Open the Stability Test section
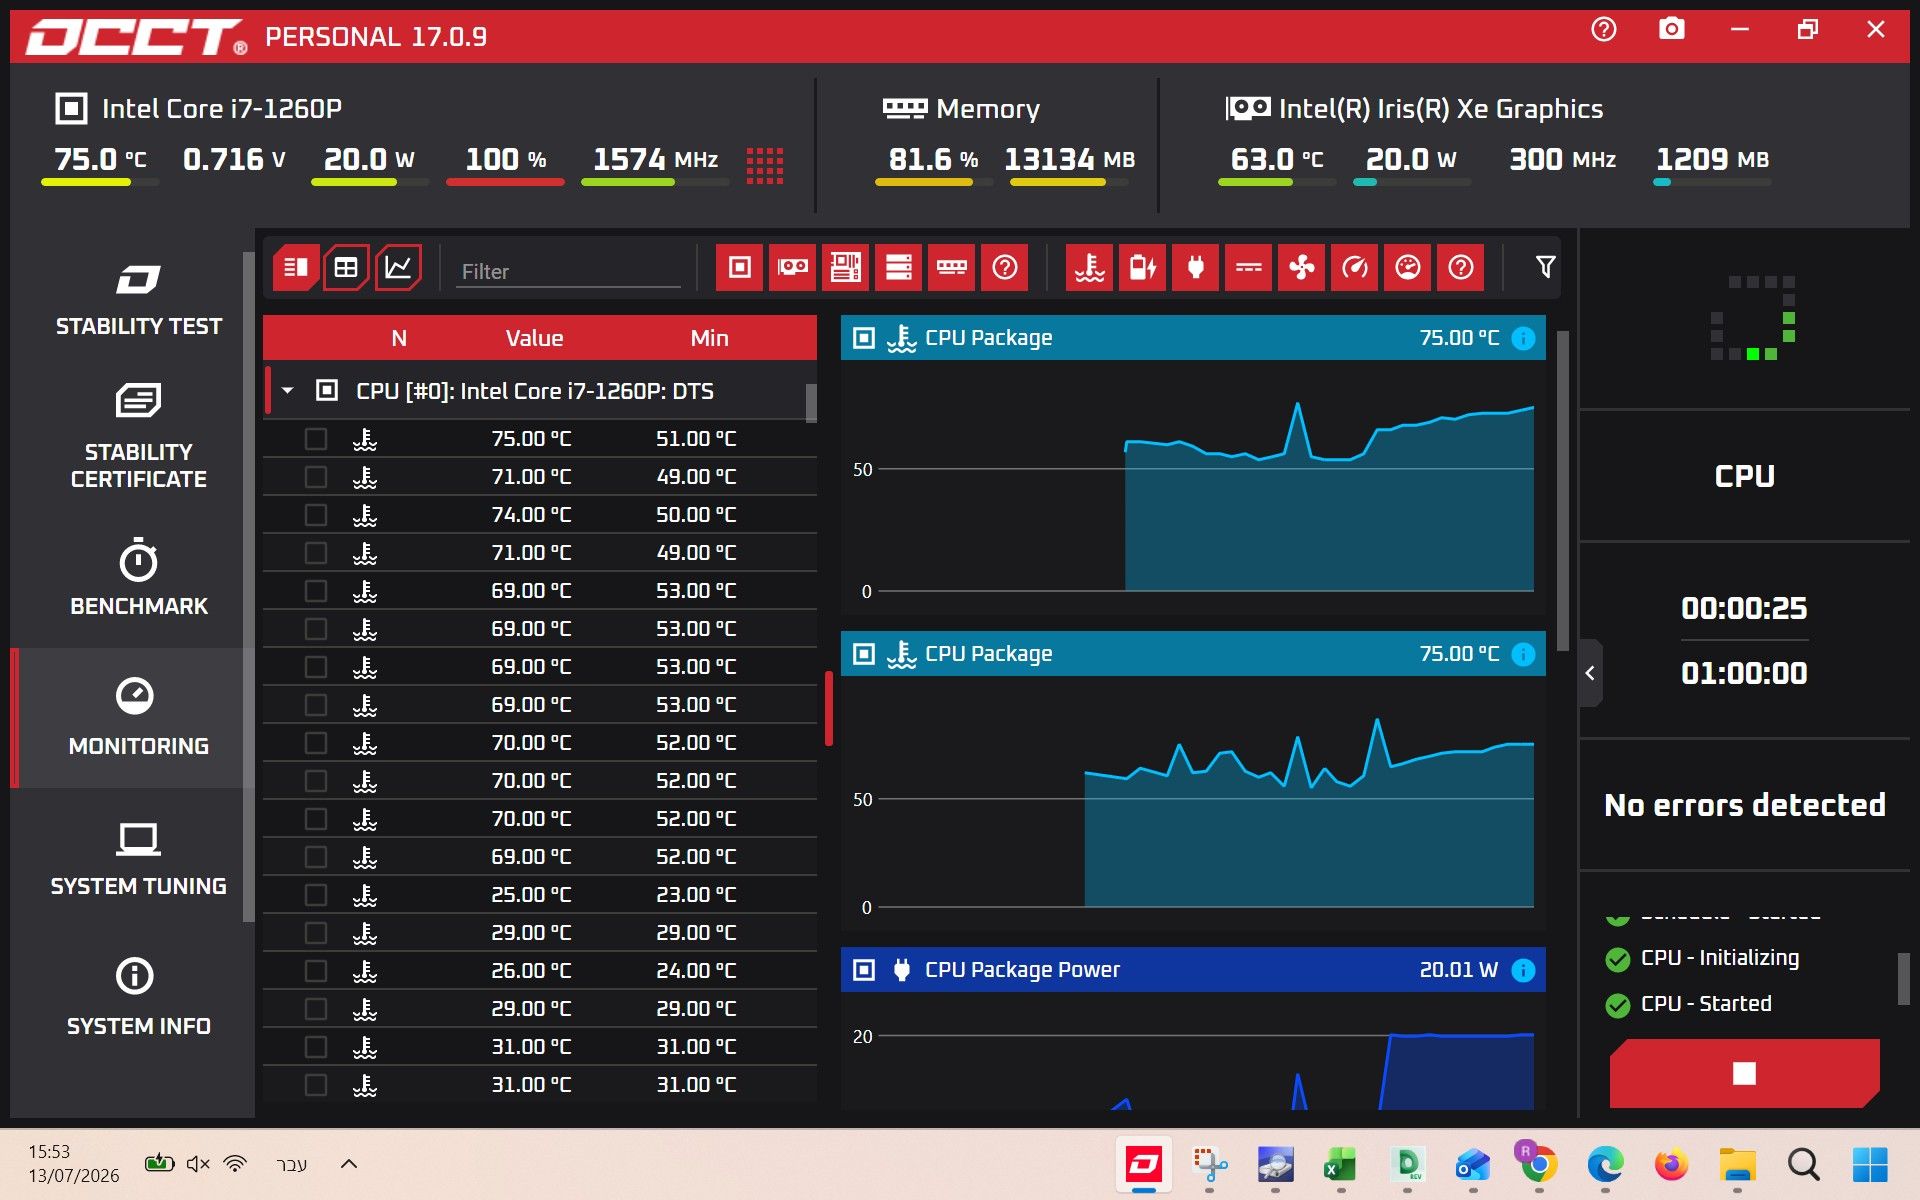The width and height of the screenshot is (1920, 1200). click(138, 299)
